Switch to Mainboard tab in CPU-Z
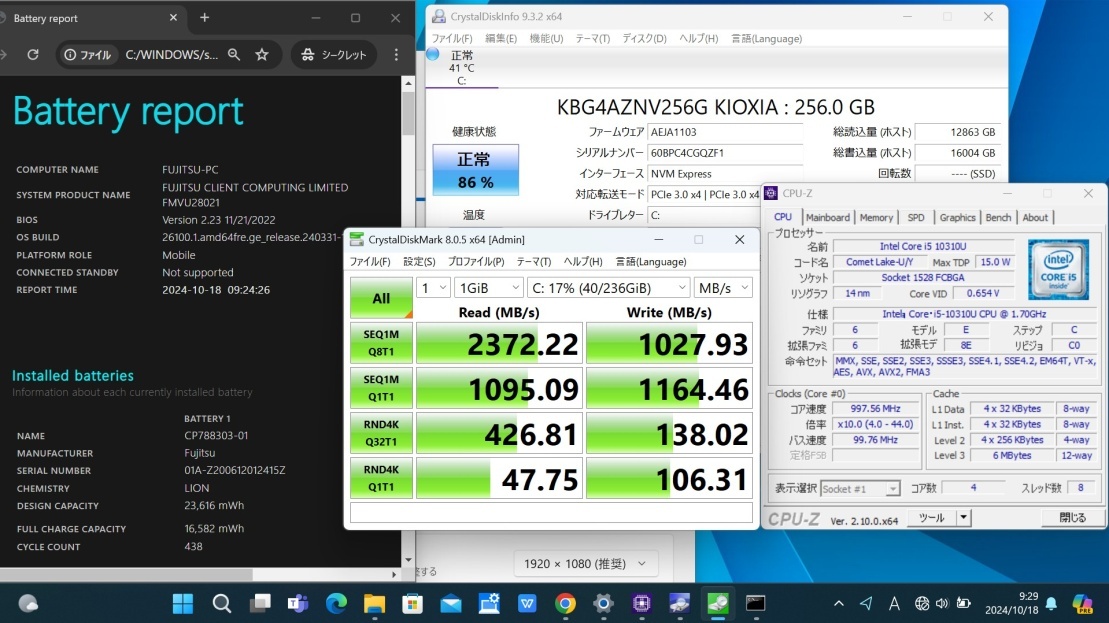The height and width of the screenshot is (623, 1109). [828, 217]
